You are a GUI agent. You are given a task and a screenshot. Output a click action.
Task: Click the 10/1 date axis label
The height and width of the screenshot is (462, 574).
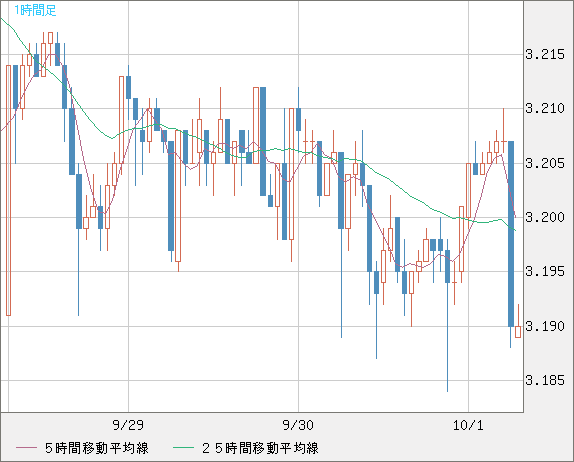click(468, 425)
